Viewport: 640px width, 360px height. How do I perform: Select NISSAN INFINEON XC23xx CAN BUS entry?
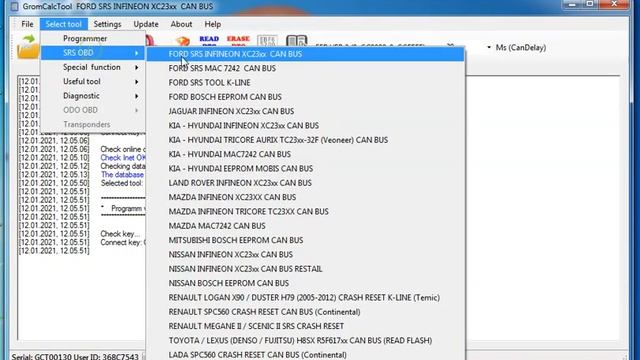coord(305,254)
